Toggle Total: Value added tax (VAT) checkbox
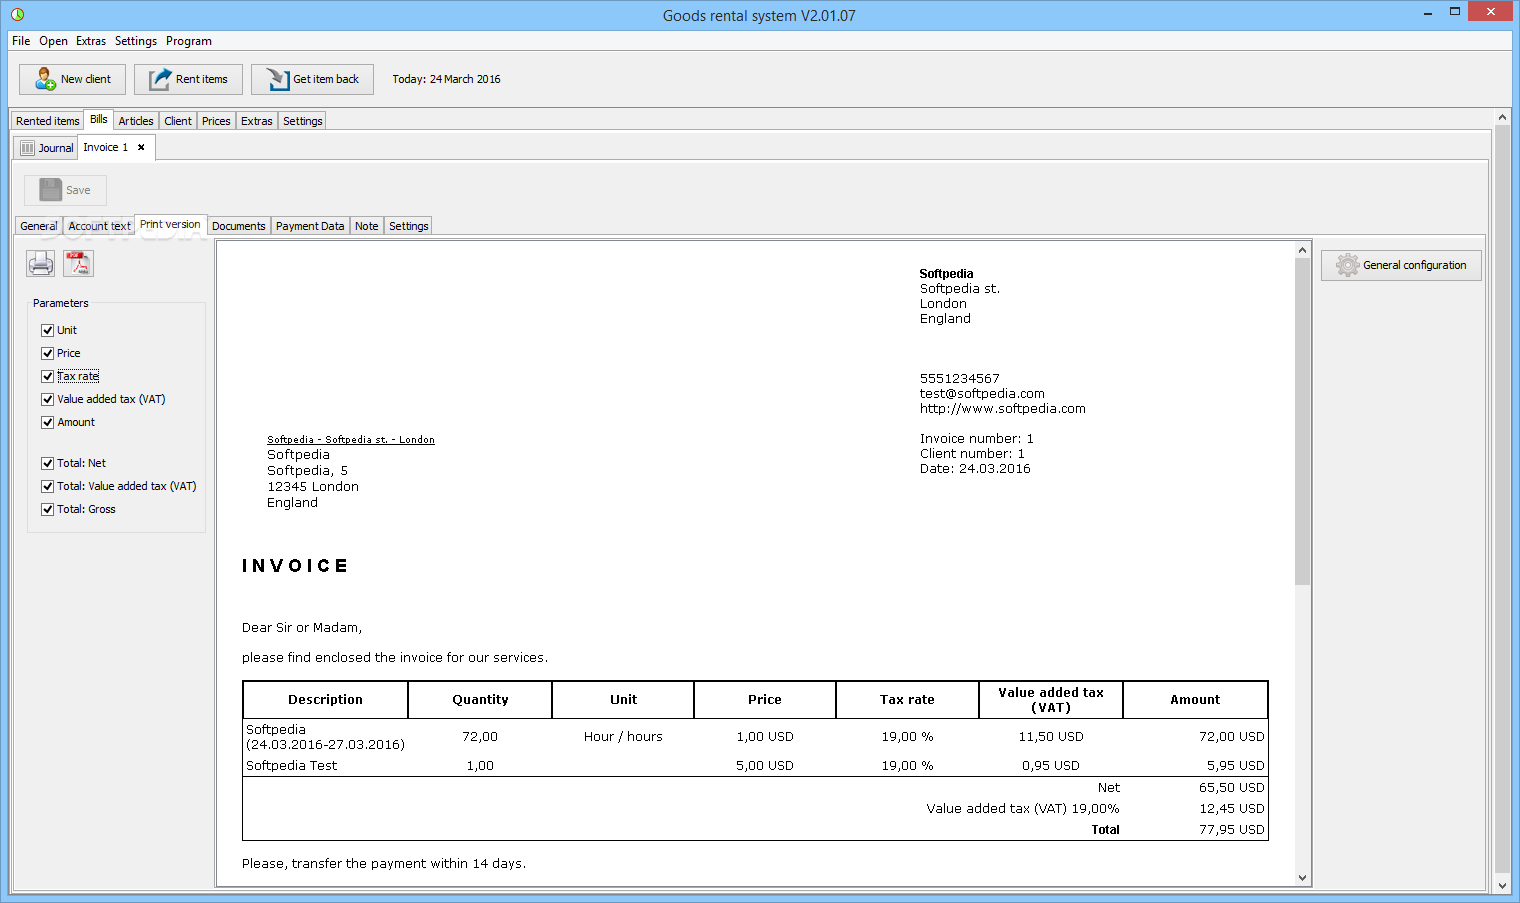 [47, 486]
